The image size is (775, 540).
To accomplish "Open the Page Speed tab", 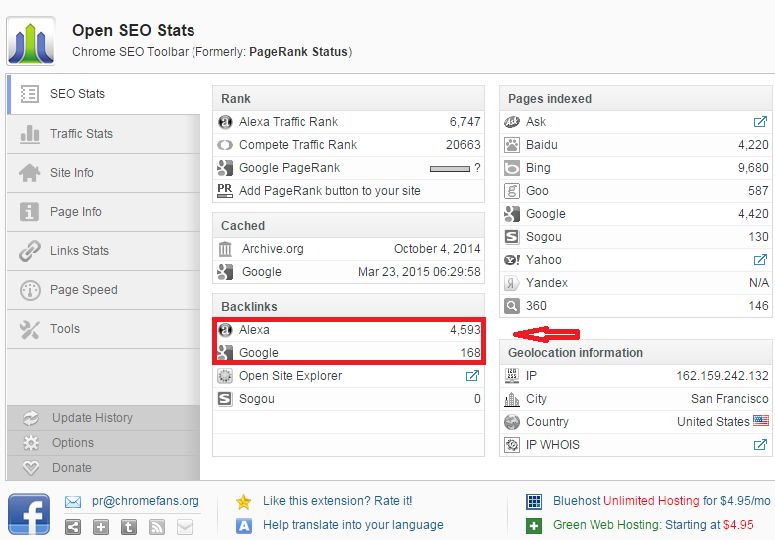I will [x=104, y=290].
